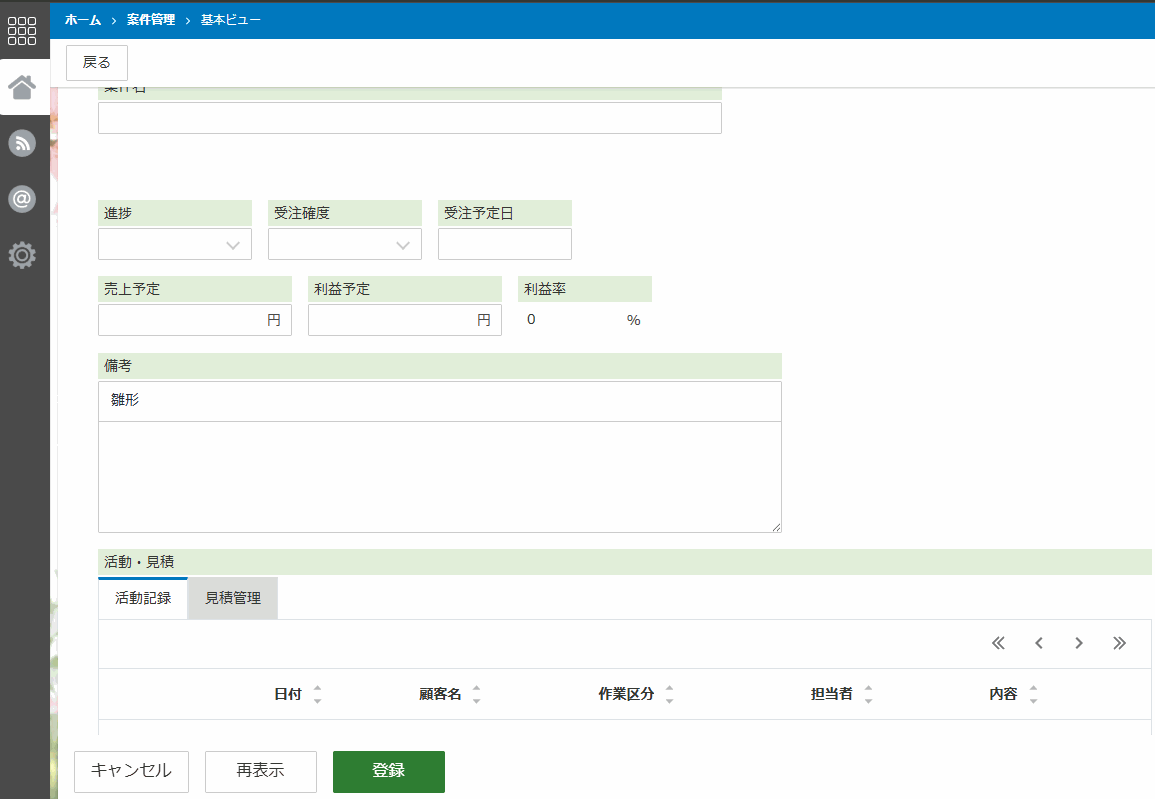1155x799 pixels.
Task: Go to next page arrow
Action: click(x=1078, y=643)
